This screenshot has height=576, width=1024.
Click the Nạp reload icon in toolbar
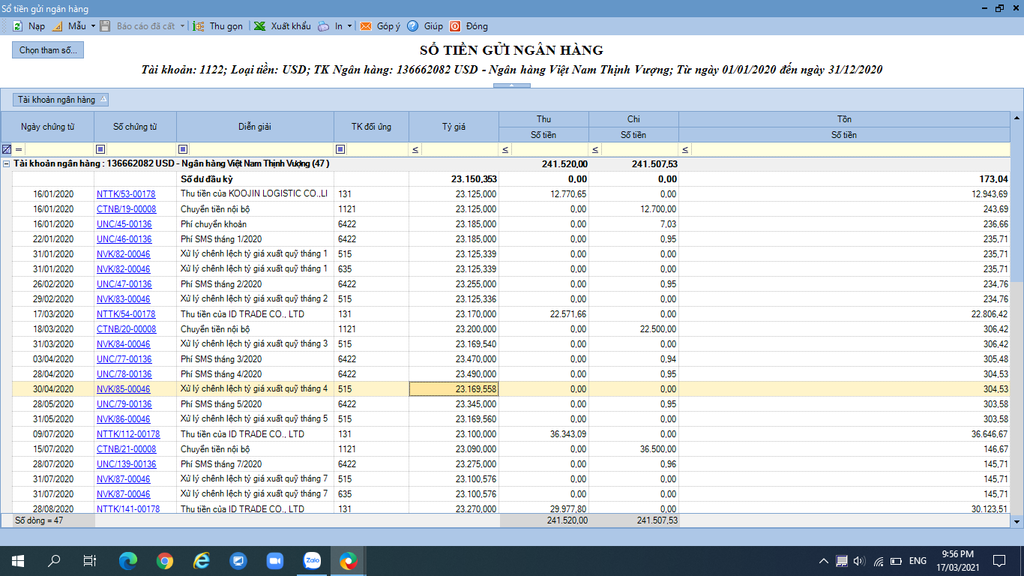click(18, 26)
